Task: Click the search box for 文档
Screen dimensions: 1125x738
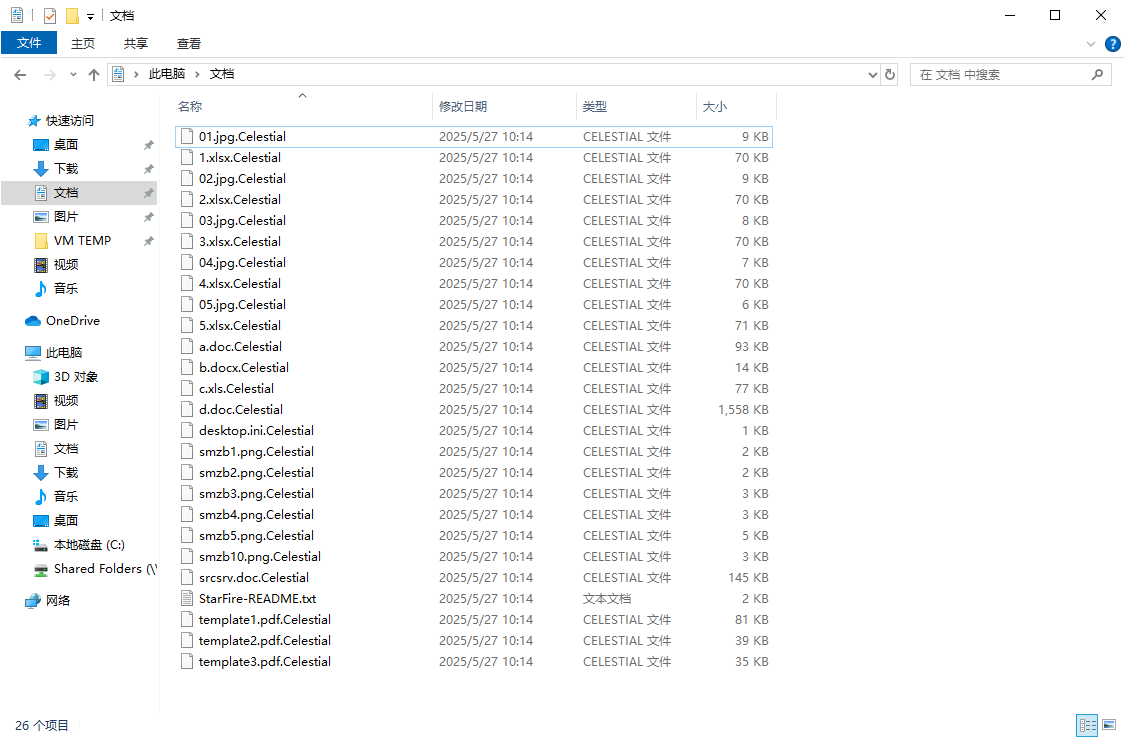Action: coord(1000,75)
